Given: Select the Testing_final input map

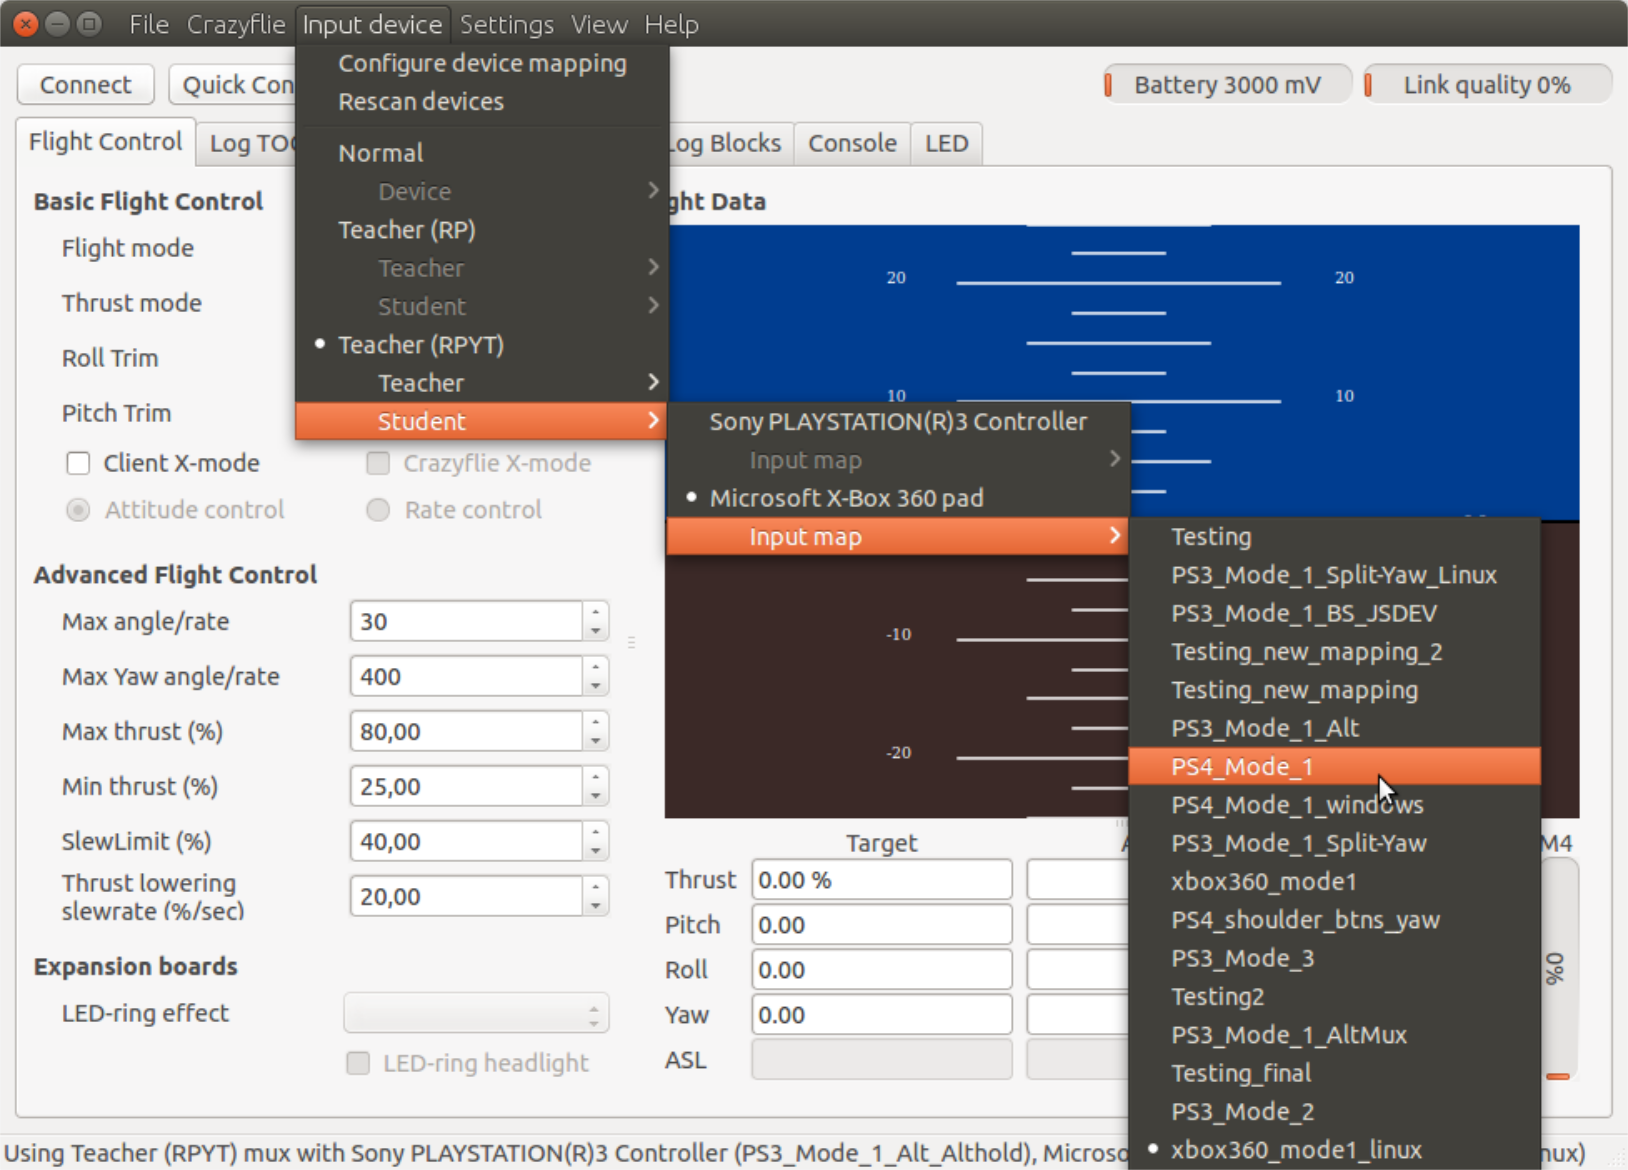Looking at the screenshot, I should 1240,1073.
